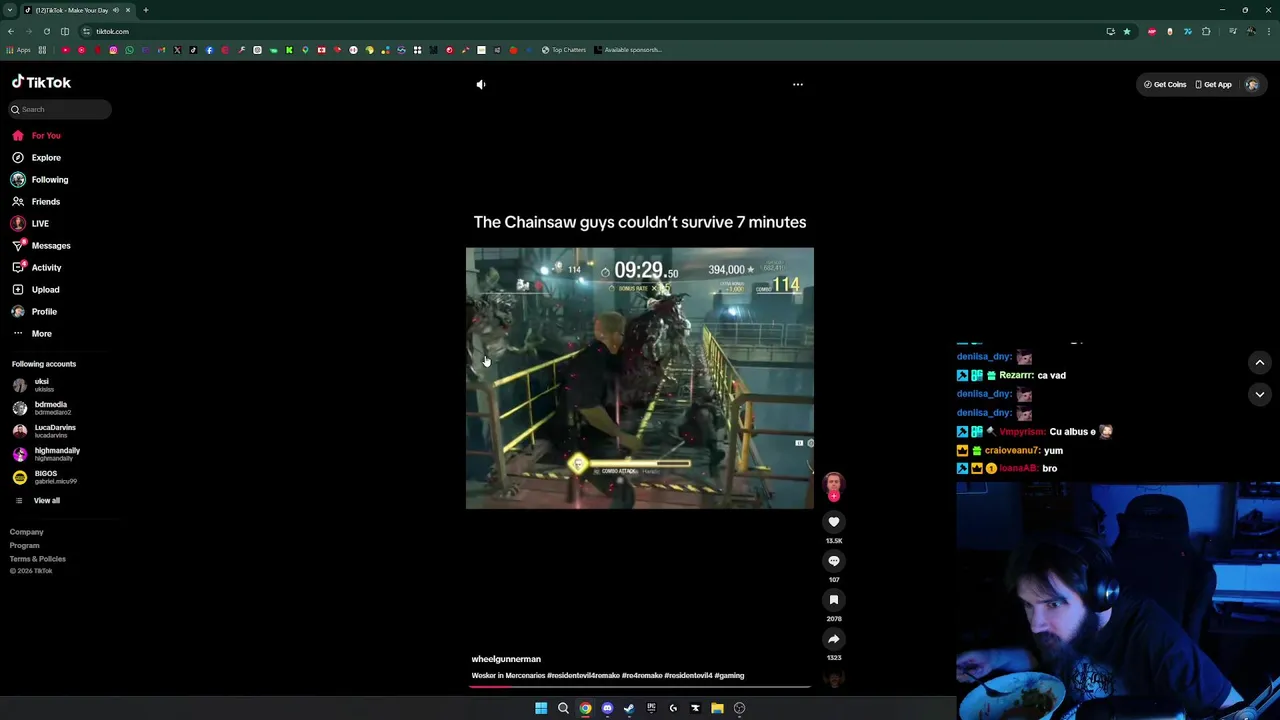Click the TikTok logo
Image resolution: width=1280 pixels, height=720 pixels.
coord(41,83)
